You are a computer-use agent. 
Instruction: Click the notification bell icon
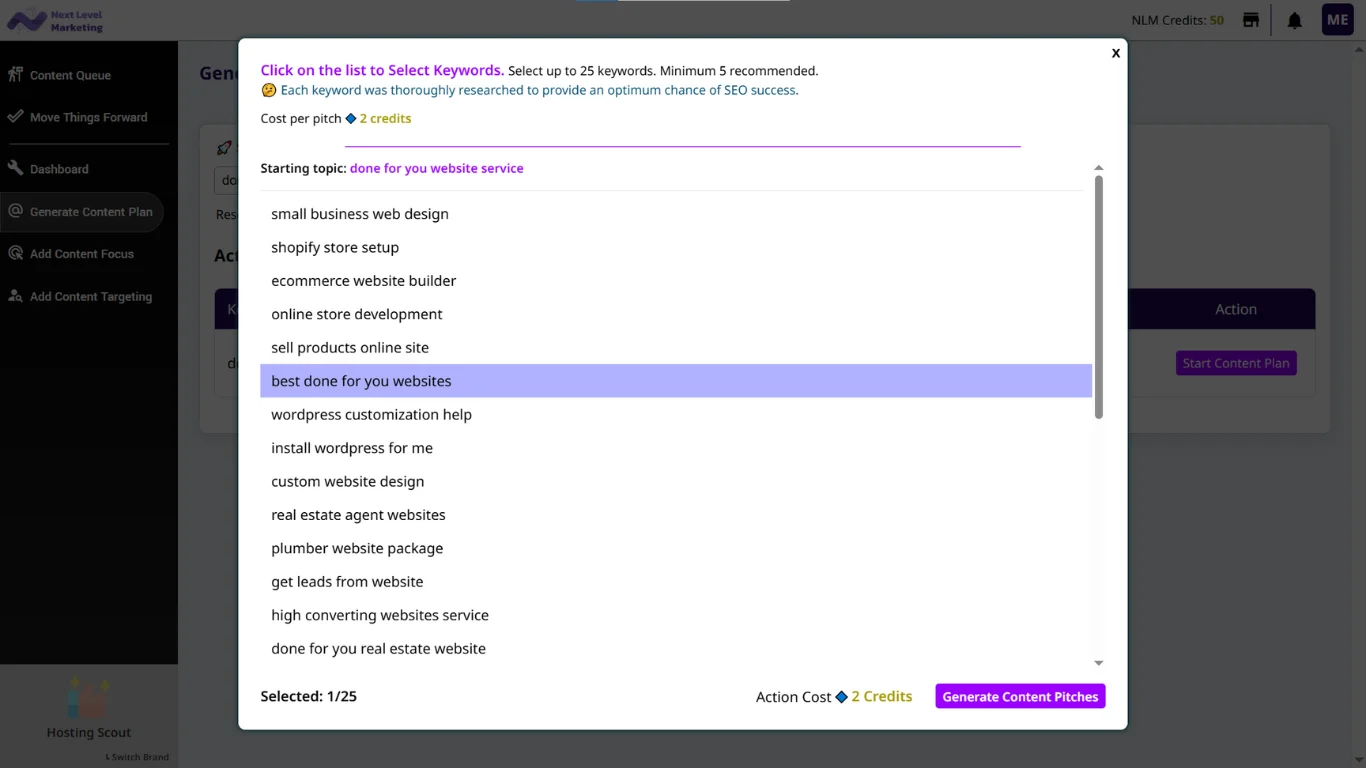[1294, 21]
